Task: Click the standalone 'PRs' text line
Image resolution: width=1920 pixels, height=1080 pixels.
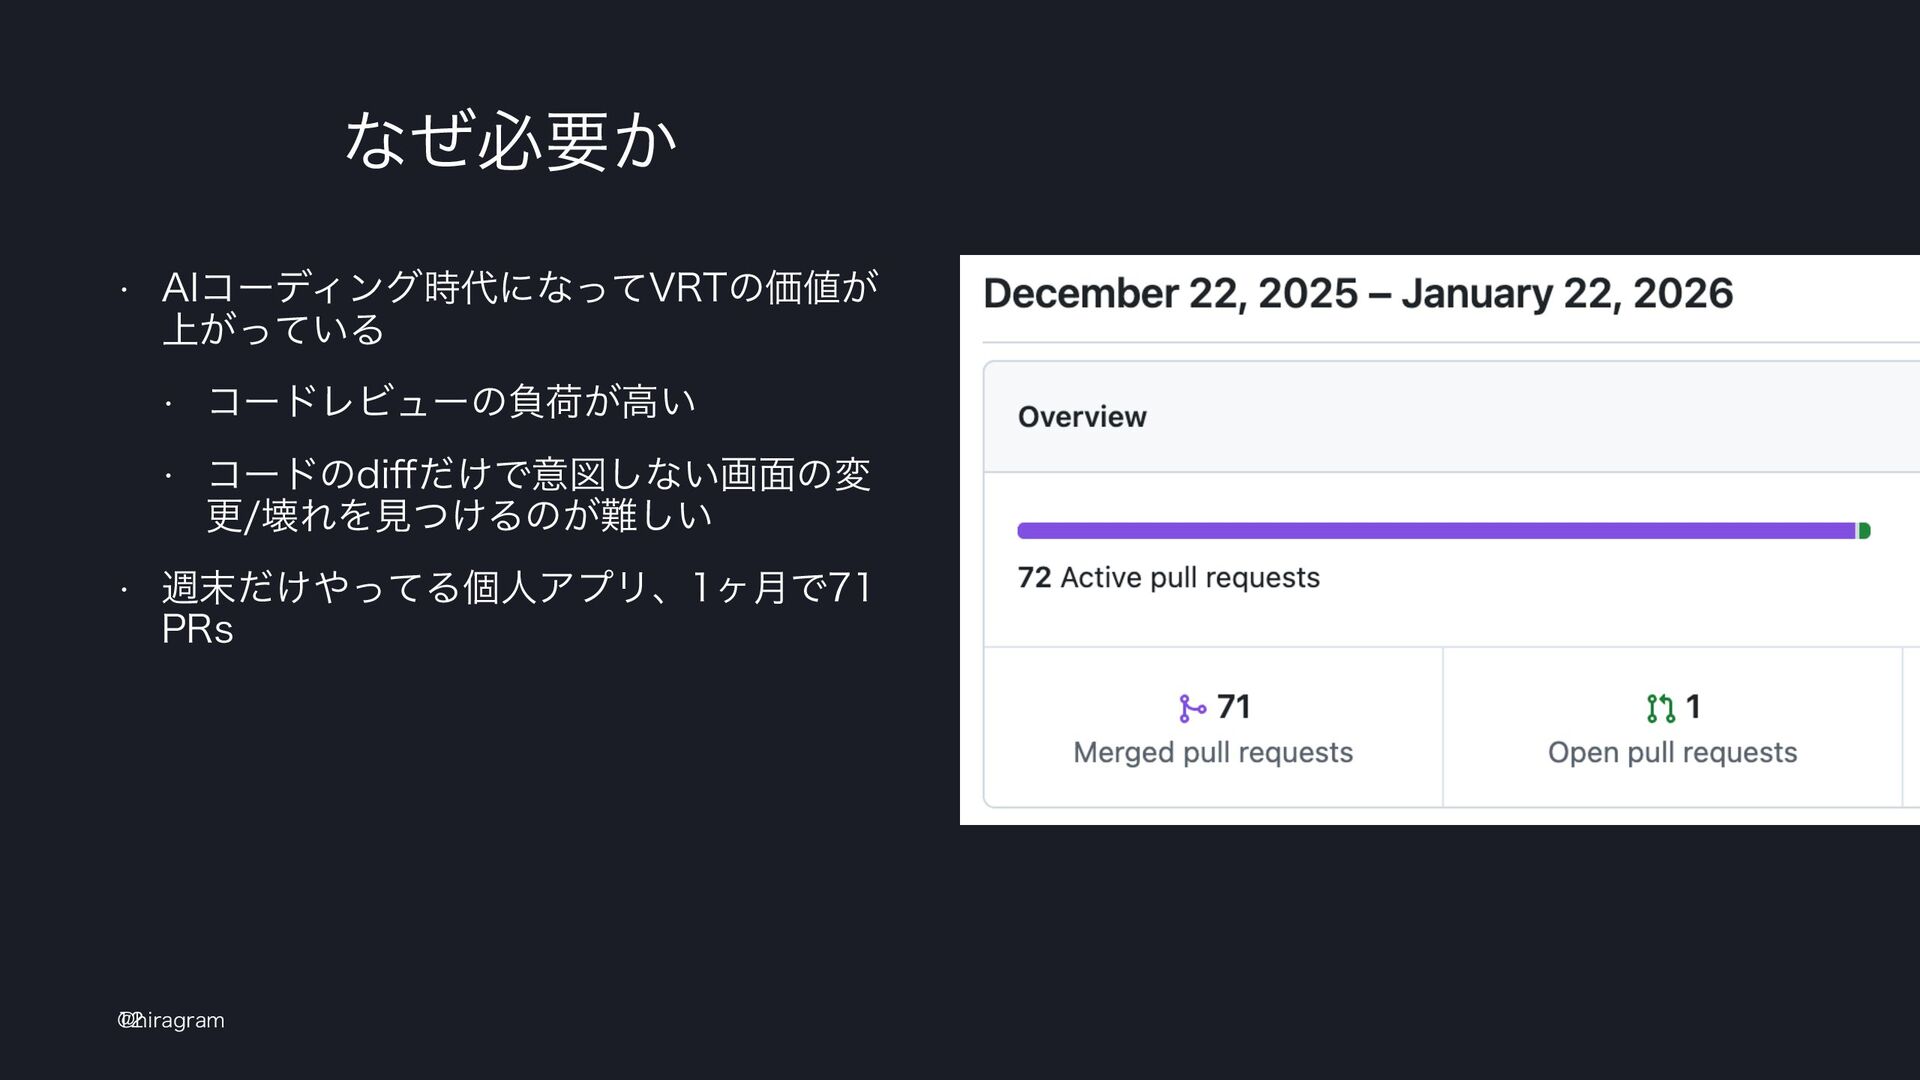Action: (198, 630)
